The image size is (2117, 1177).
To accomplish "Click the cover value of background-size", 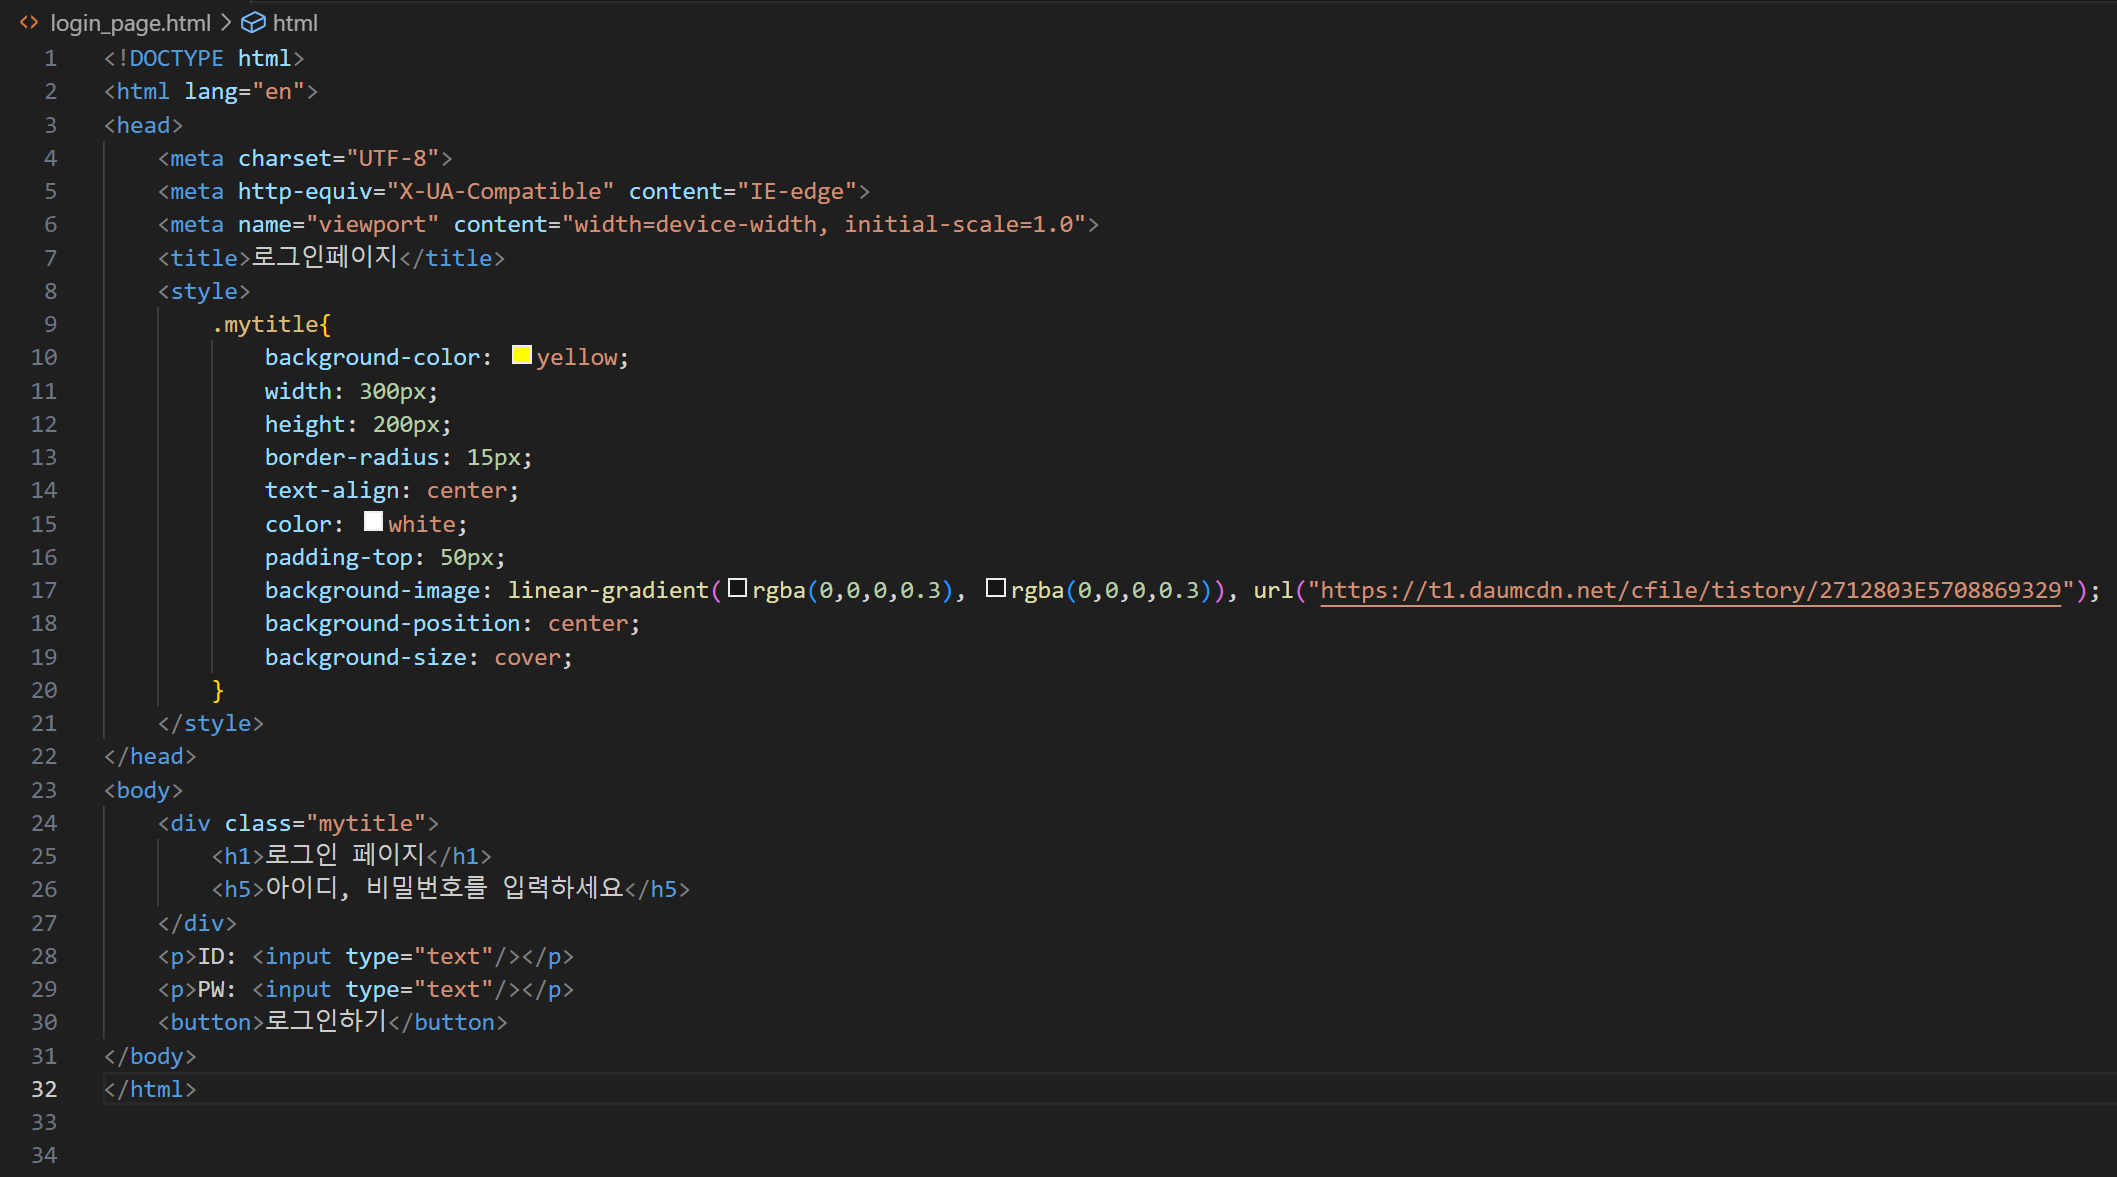I will coord(528,657).
